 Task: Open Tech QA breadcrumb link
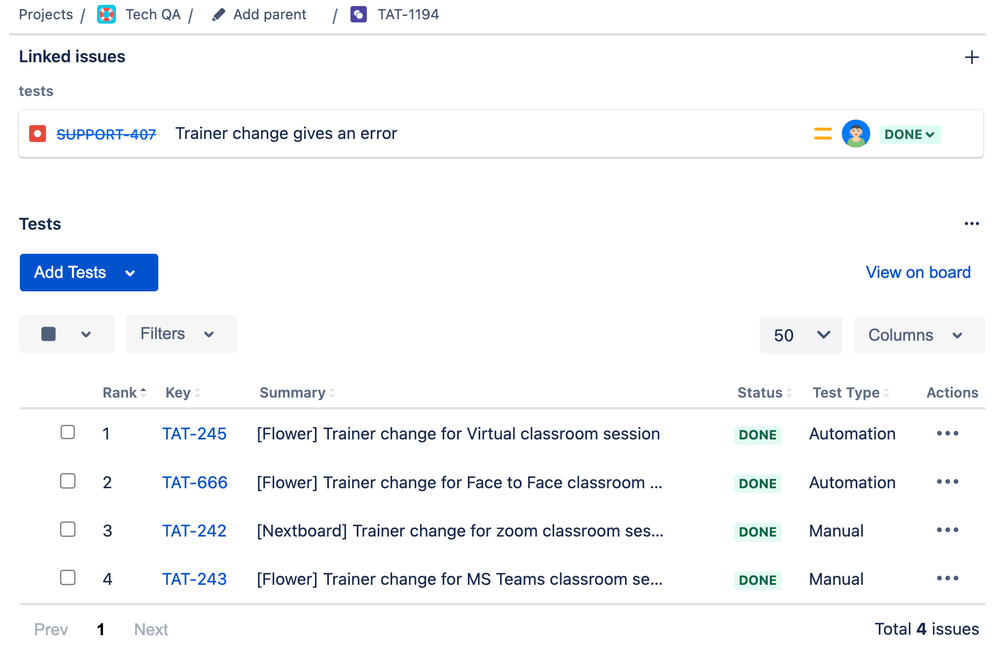pos(153,14)
